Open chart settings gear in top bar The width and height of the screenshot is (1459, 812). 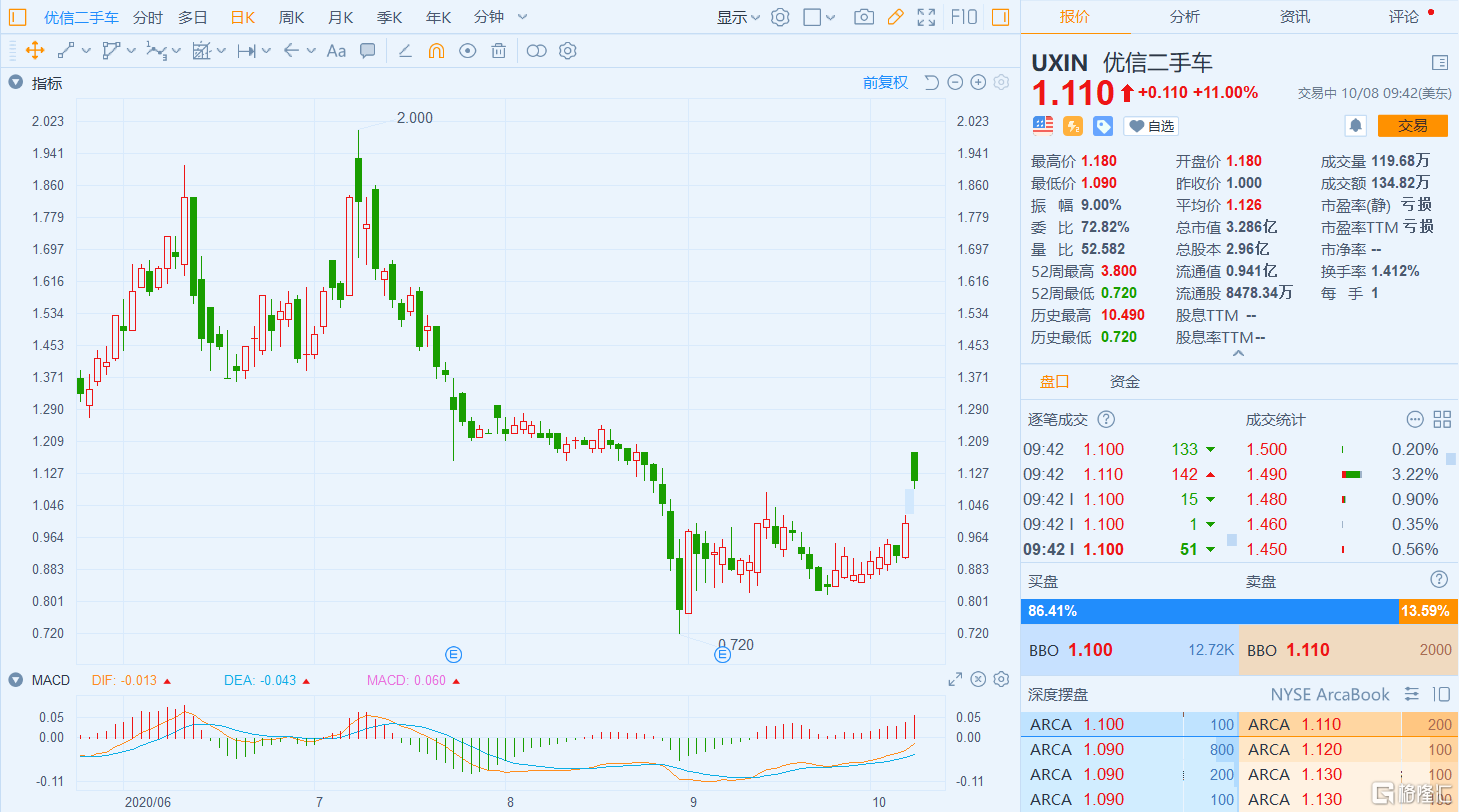click(x=780, y=17)
